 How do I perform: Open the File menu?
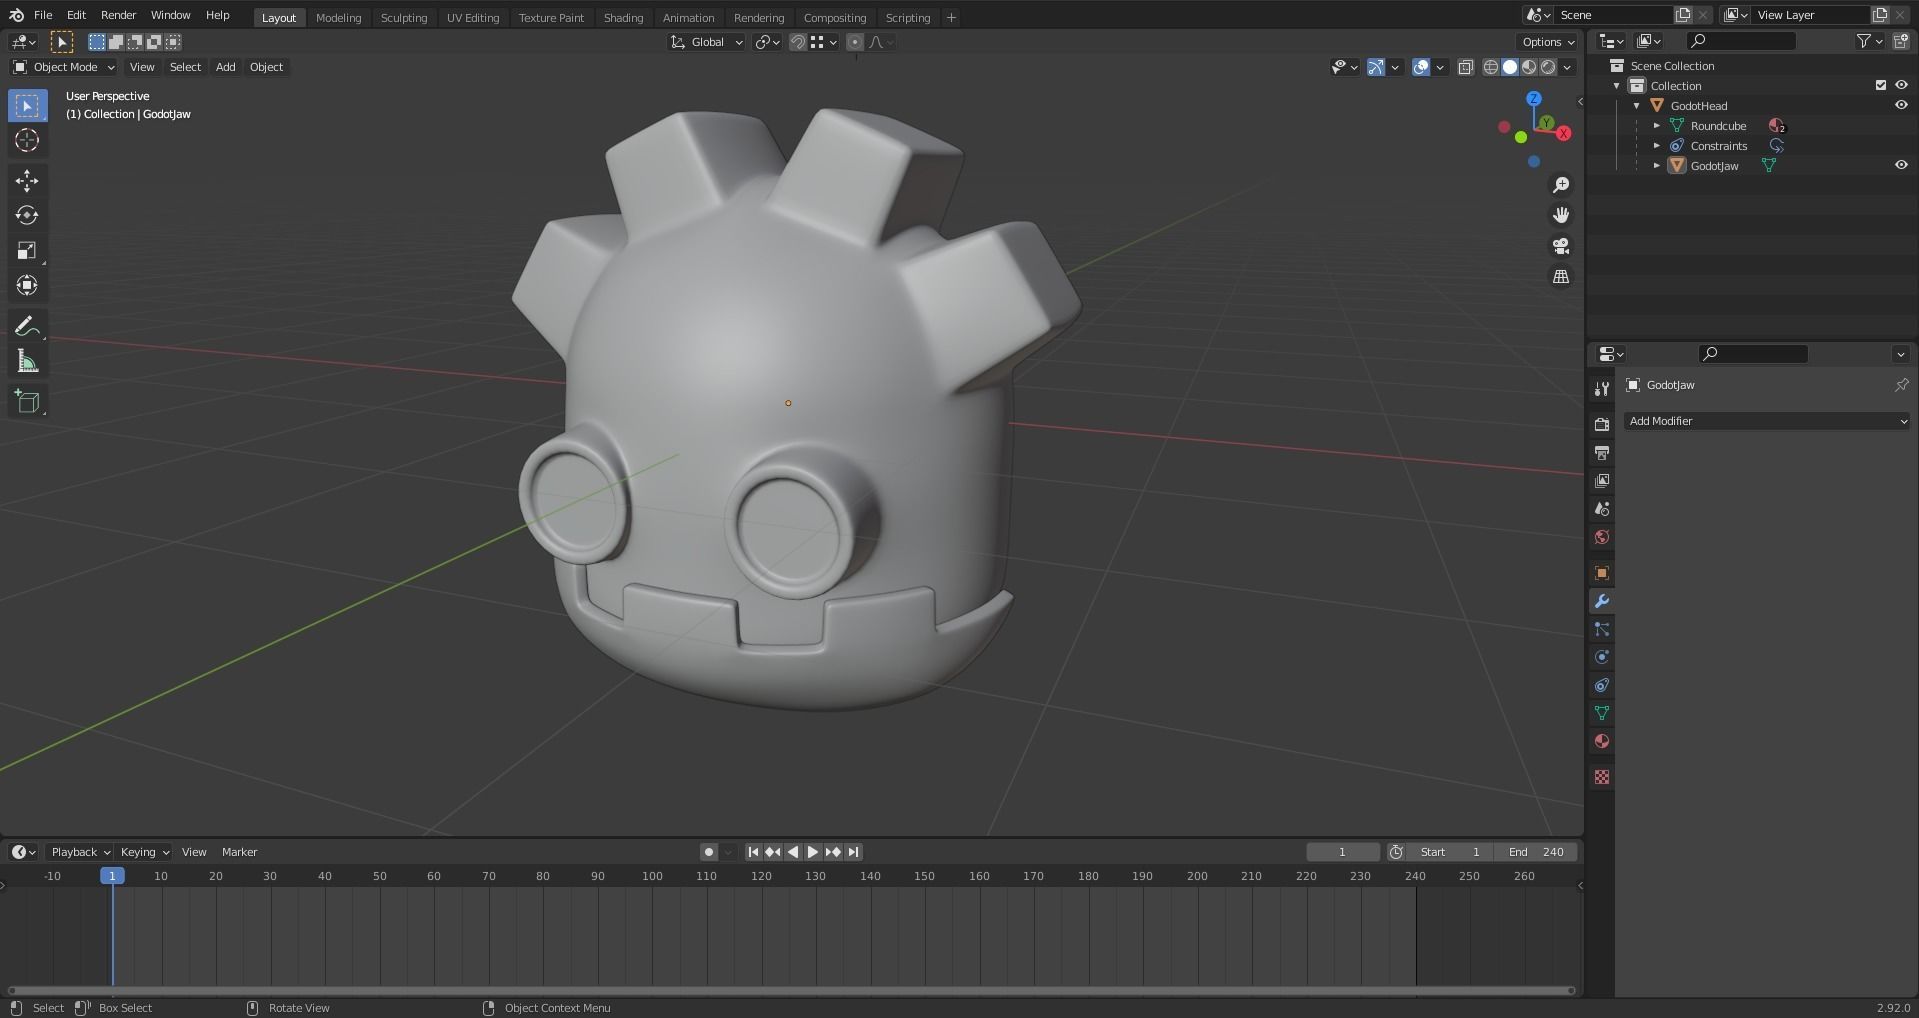click(43, 15)
